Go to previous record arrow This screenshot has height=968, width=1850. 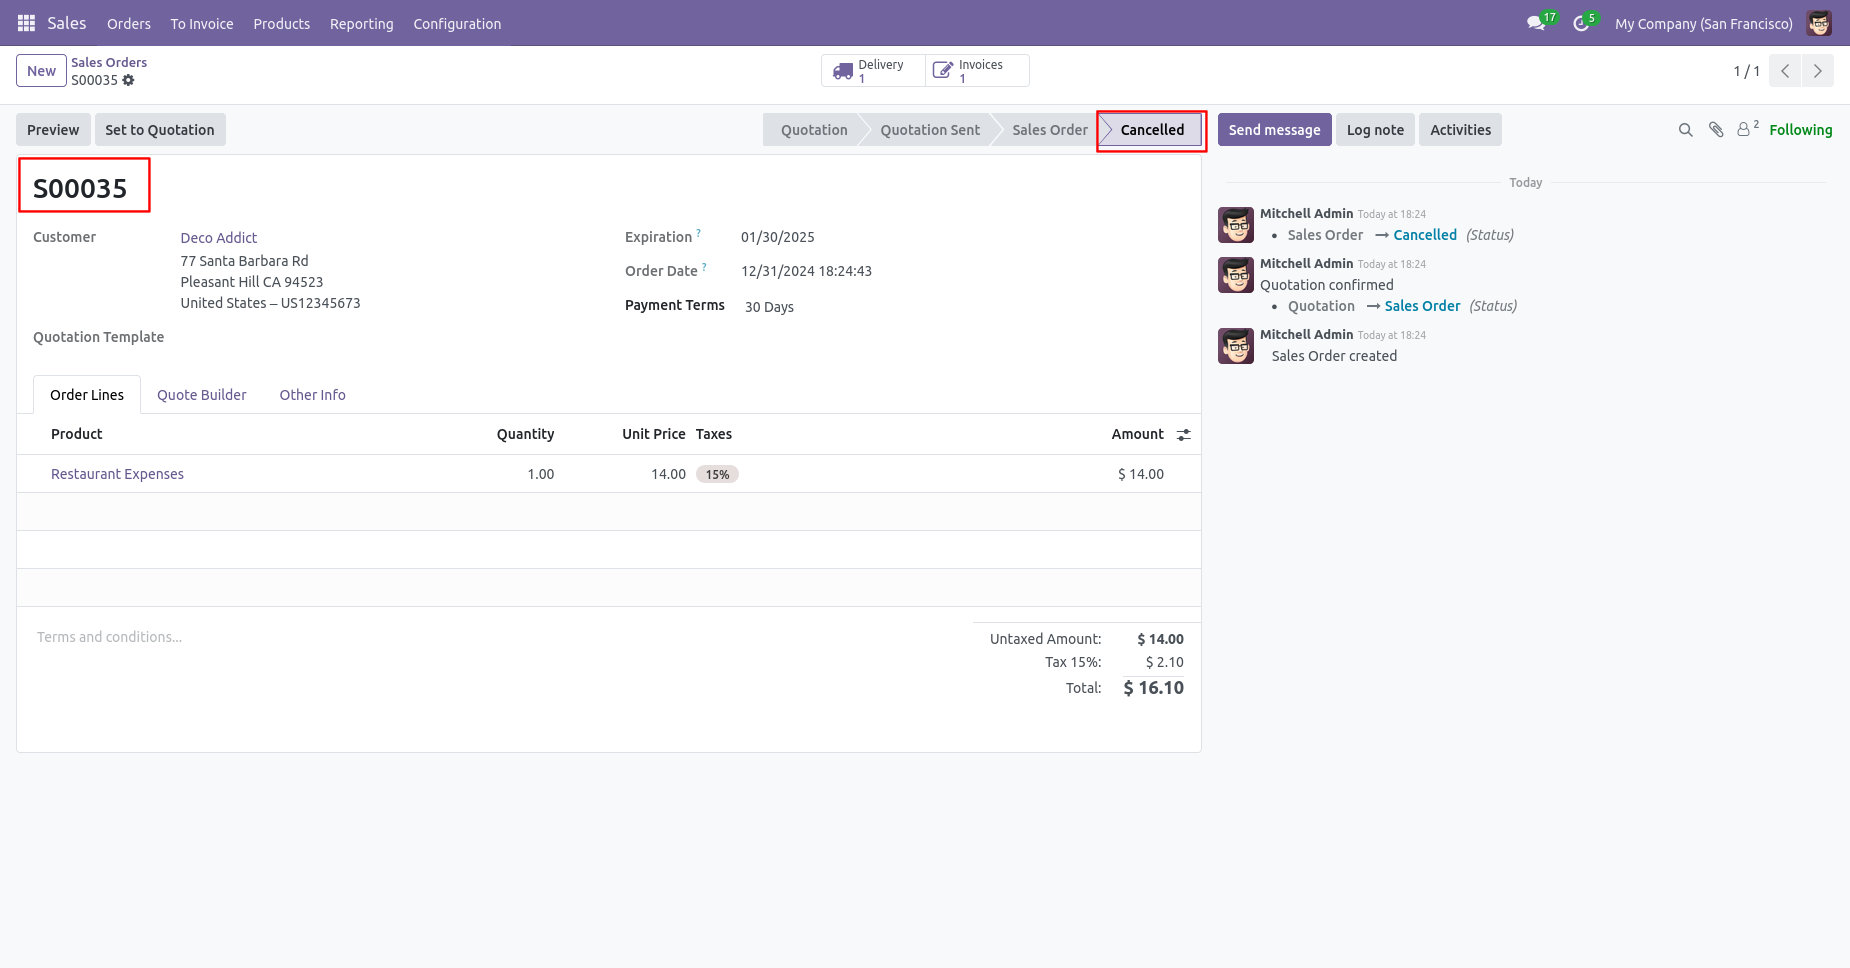(x=1785, y=71)
